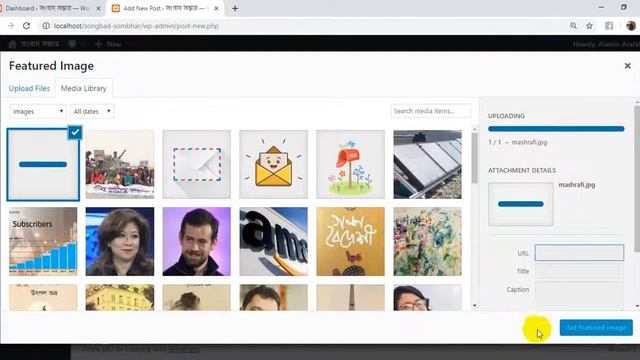Click the media grid scroll down arrow
The image size is (640, 360).
(474, 306)
